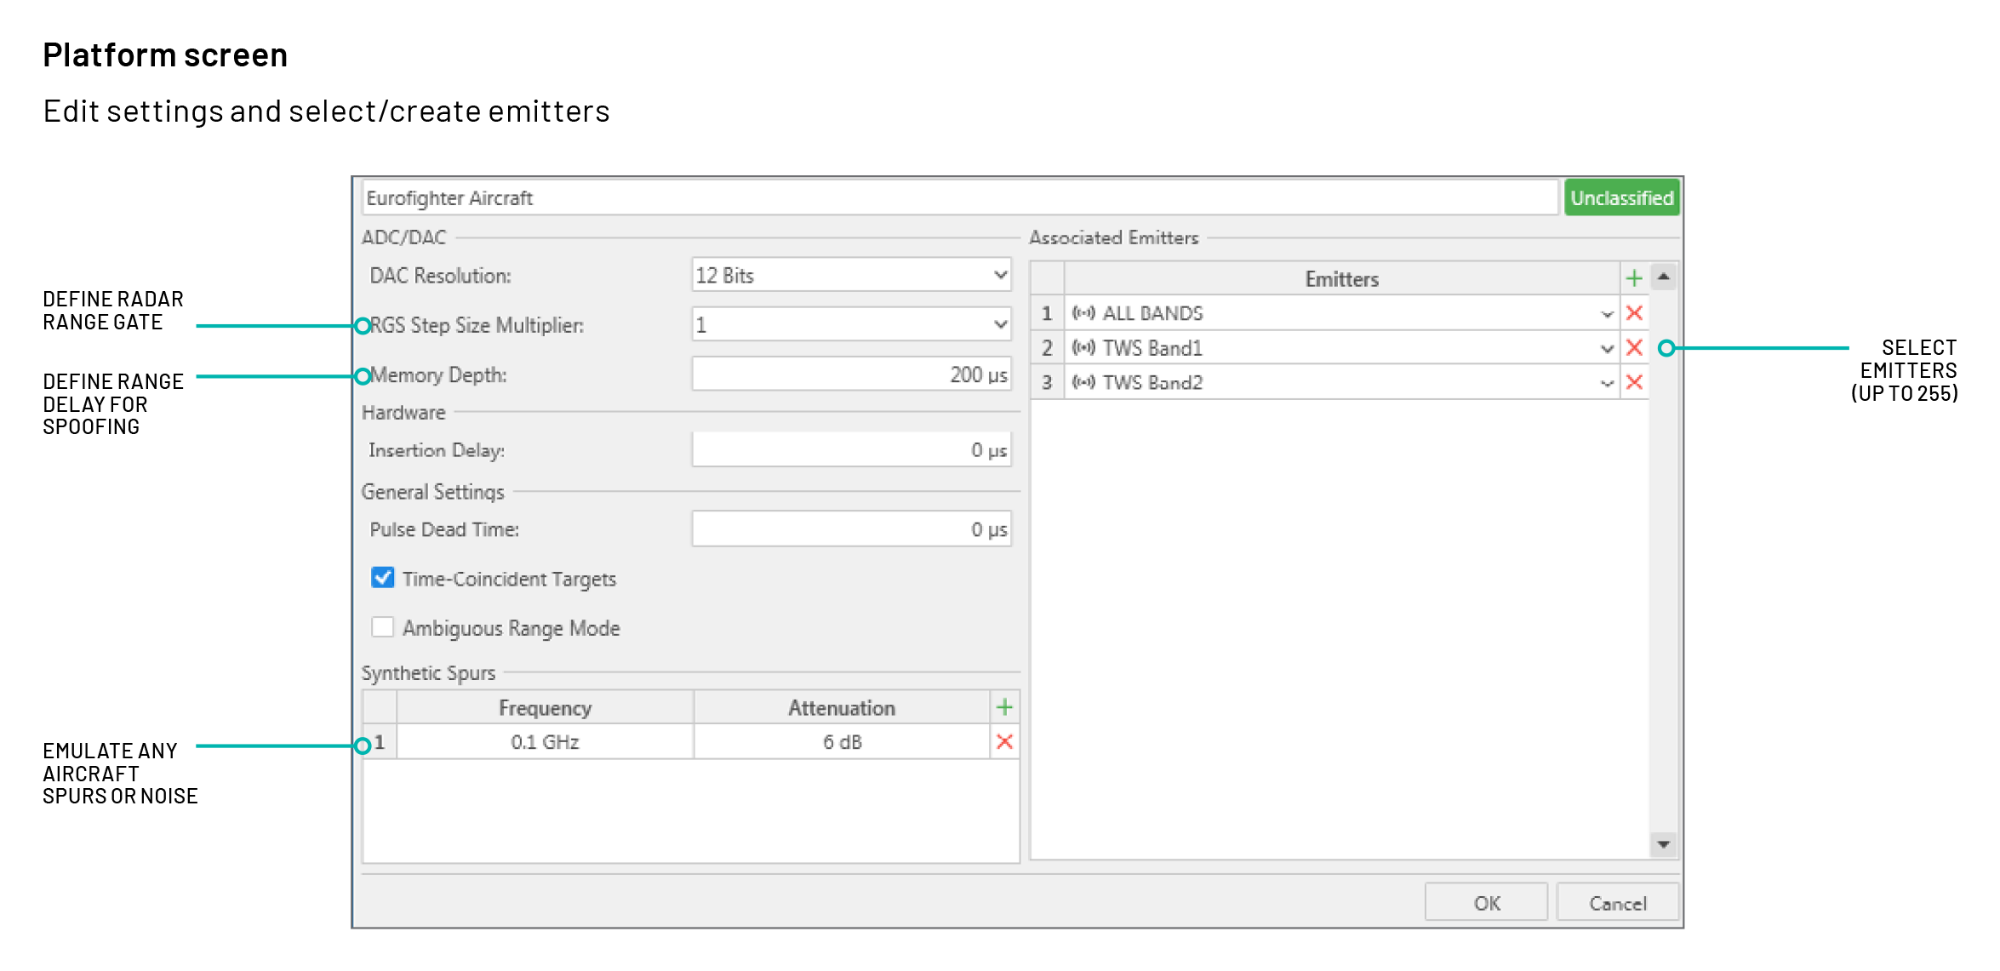Click the Memory Depth 200 µs field
Viewport: 2000px width, 971px height.
click(x=852, y=374)
